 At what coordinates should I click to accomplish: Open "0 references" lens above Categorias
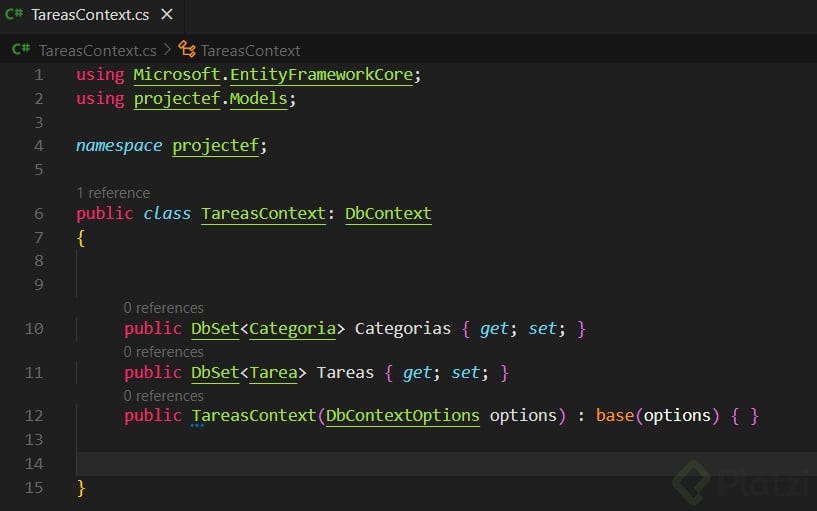pos(163,308)
